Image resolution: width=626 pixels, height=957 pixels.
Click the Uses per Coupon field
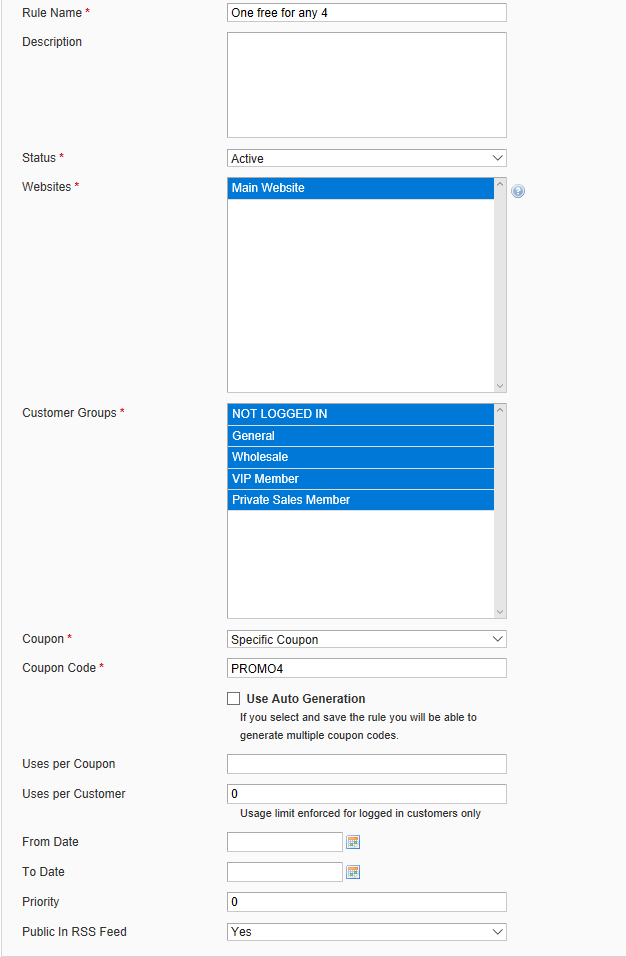point(366,764)
